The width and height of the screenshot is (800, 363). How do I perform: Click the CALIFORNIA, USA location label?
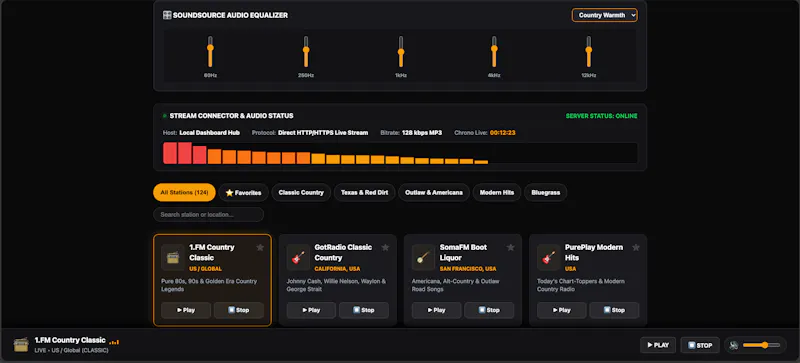coord(337,269)
